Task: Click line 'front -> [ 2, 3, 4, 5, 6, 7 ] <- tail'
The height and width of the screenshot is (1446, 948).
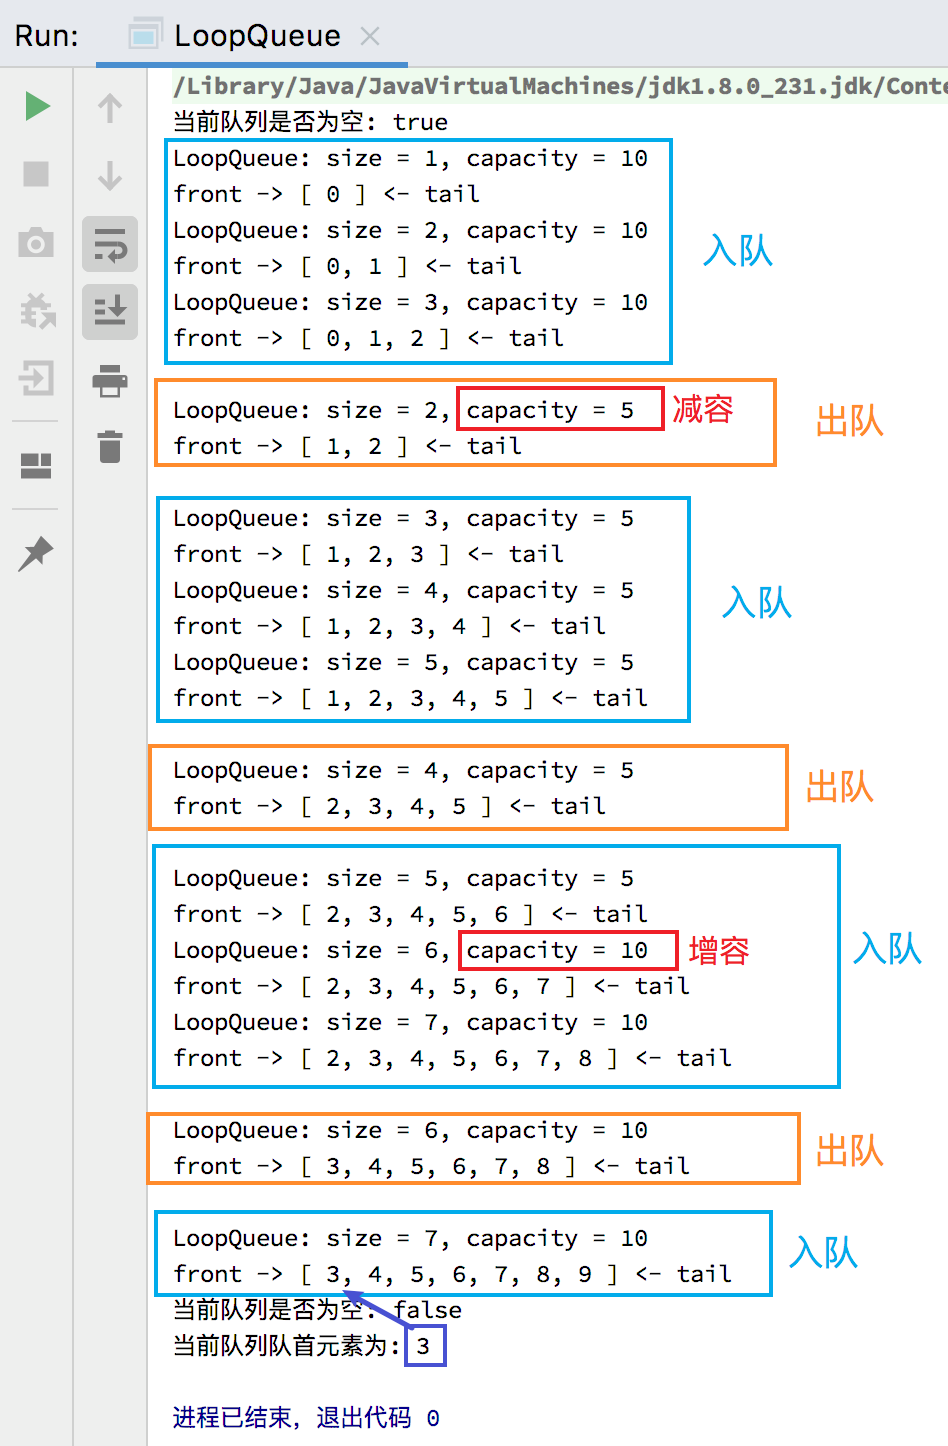Action: 431,986
